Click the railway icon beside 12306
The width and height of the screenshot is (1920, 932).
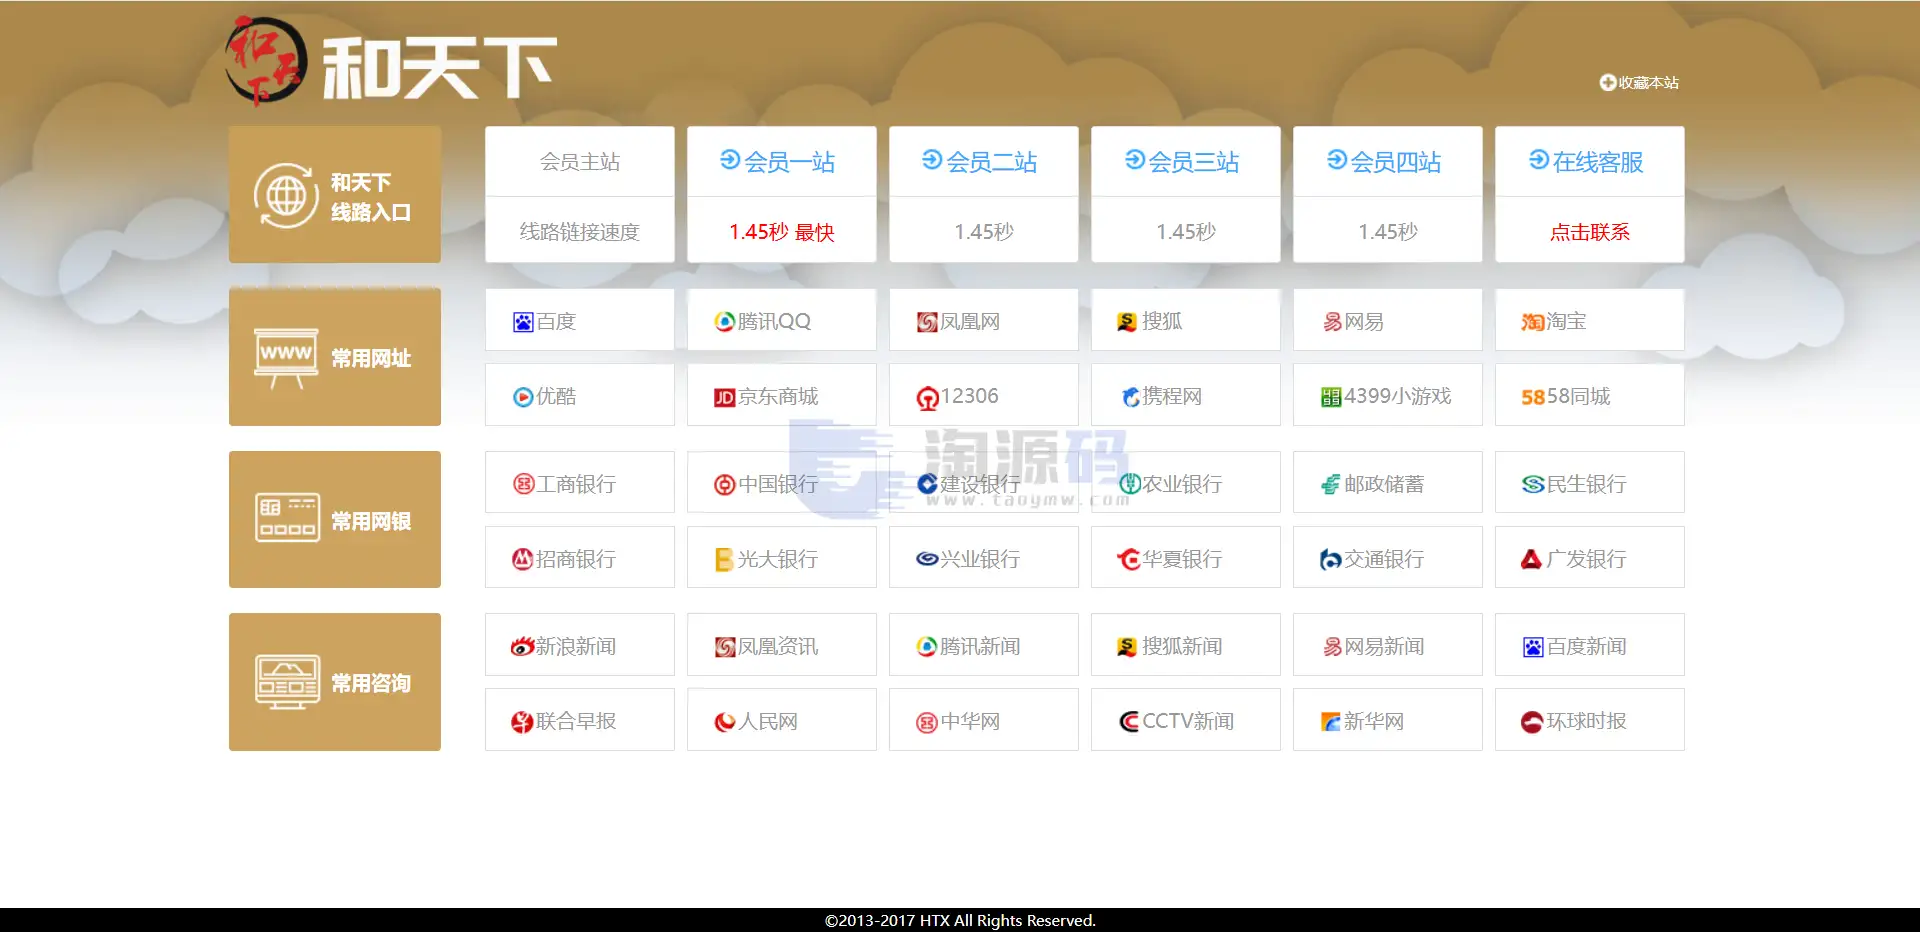pos(927,398)
